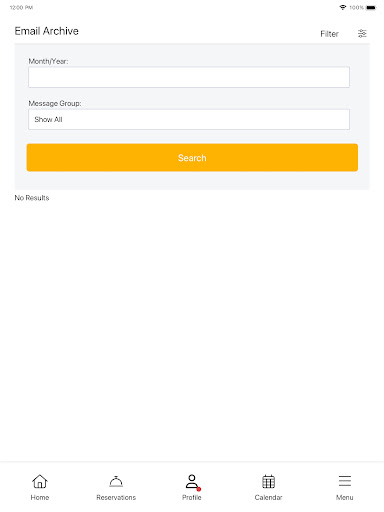Click the Month/Year input field
The image size is (384, 512).
[189, 77]
